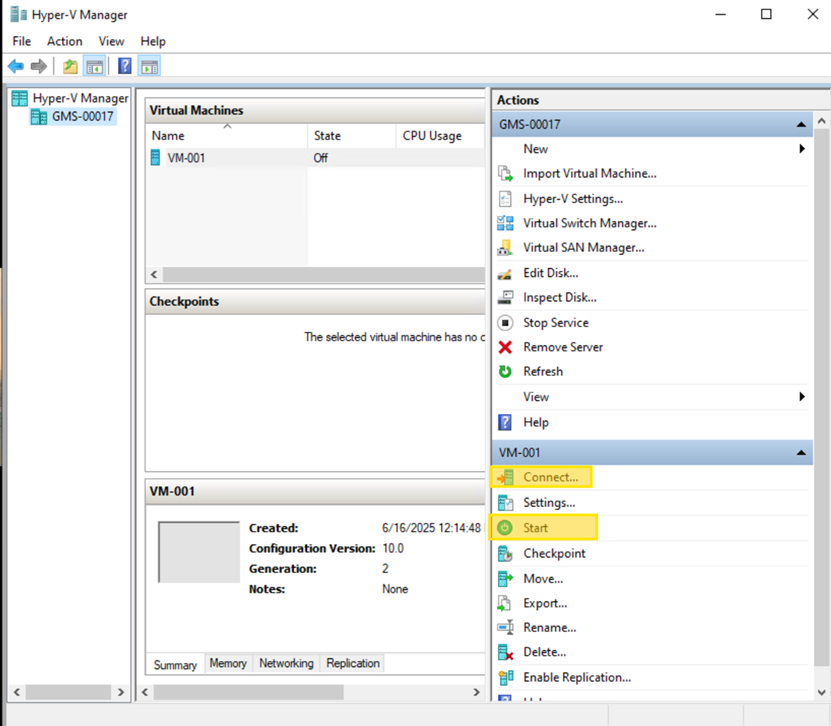
Task: Open the File menu
Action: click(22, 41)
